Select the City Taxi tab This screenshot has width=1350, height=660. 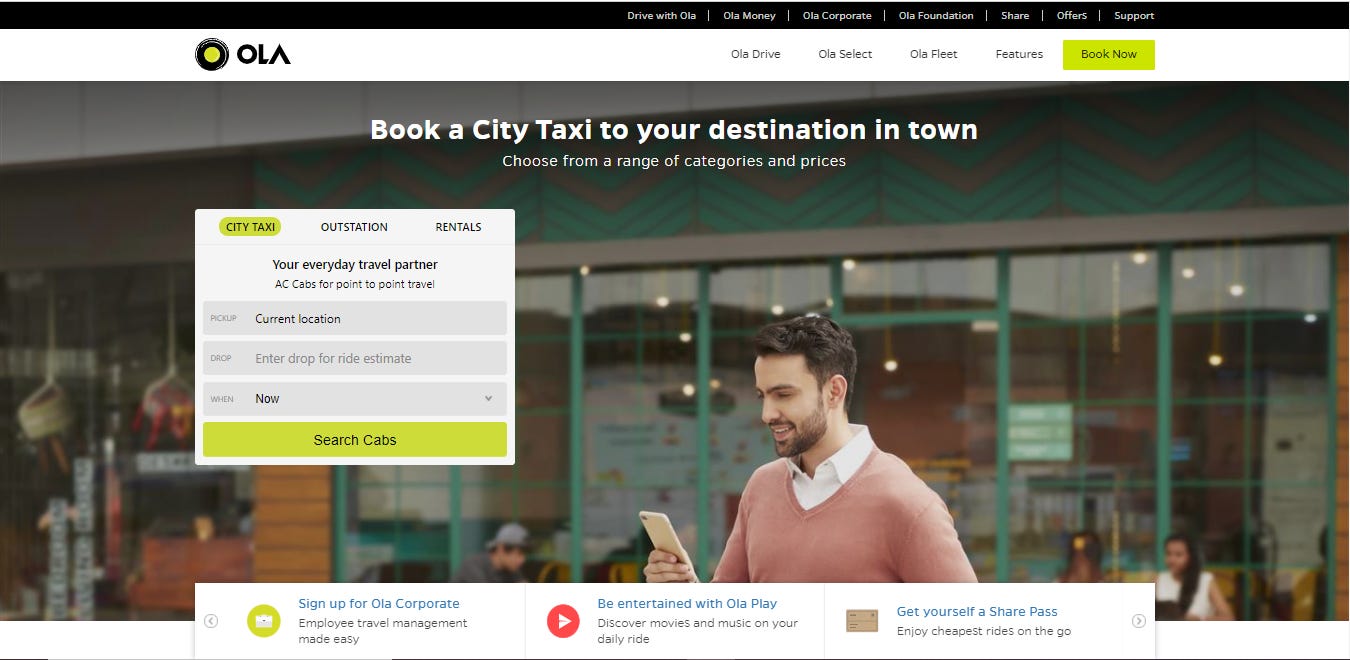tap(250, 227)
